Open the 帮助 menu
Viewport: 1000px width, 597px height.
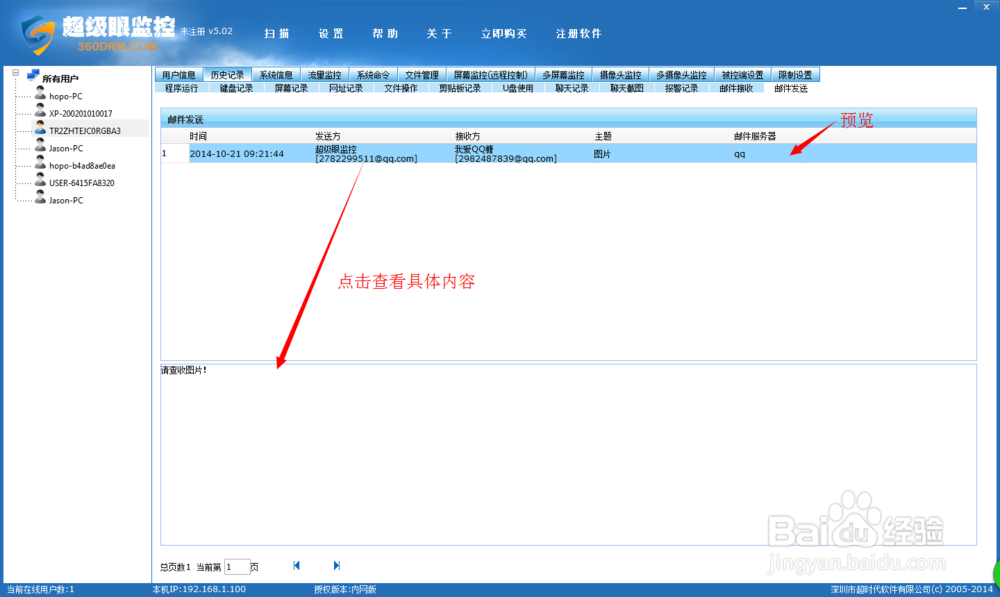click(385, 34)
